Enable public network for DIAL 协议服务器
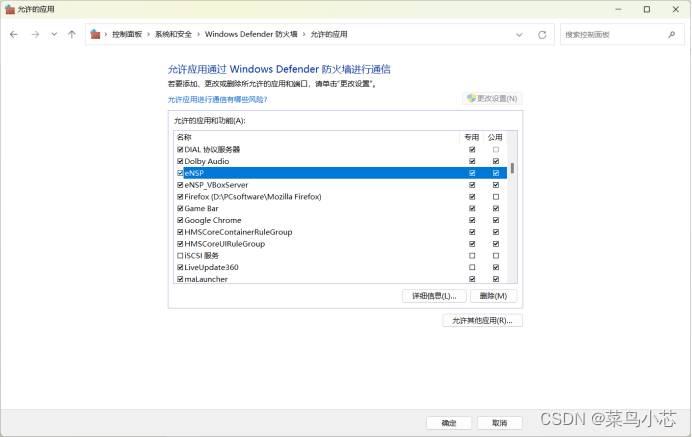Image resolution: width=692 pixels, height=437 pixels. tap(496, 150)
